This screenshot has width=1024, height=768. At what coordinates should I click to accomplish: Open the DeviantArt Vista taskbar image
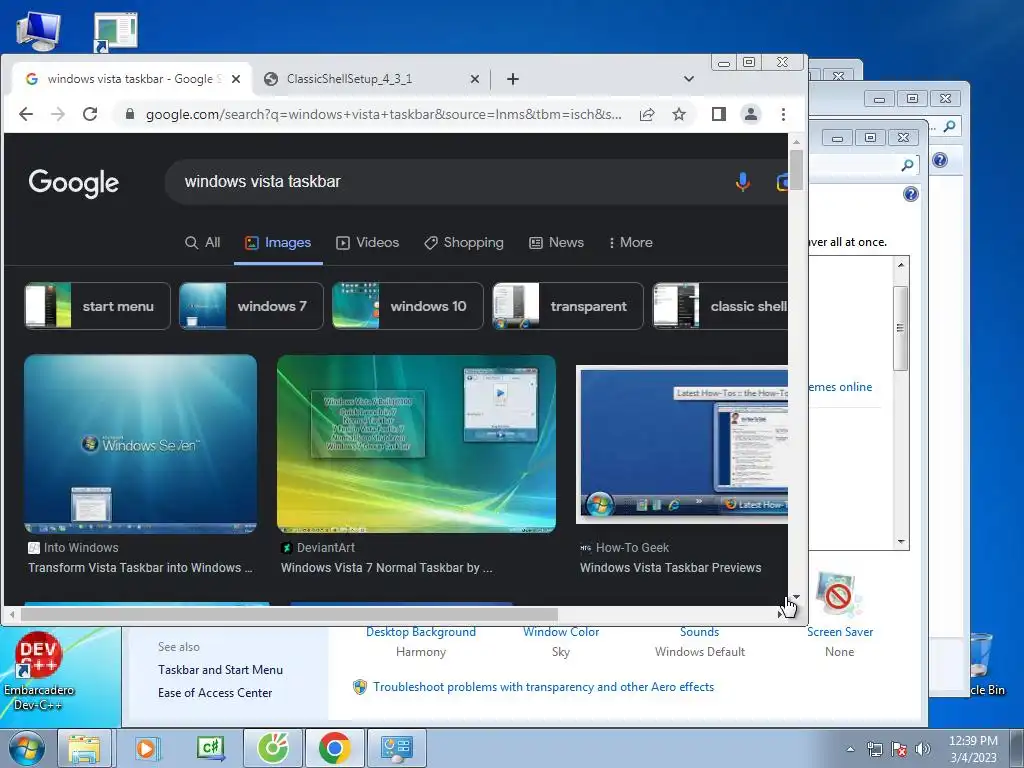click(x=416, y=444)
